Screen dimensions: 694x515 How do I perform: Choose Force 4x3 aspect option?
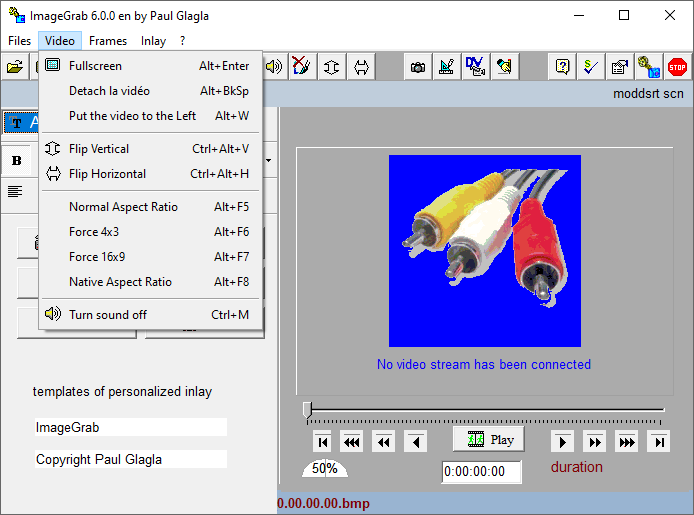[151, 231]
